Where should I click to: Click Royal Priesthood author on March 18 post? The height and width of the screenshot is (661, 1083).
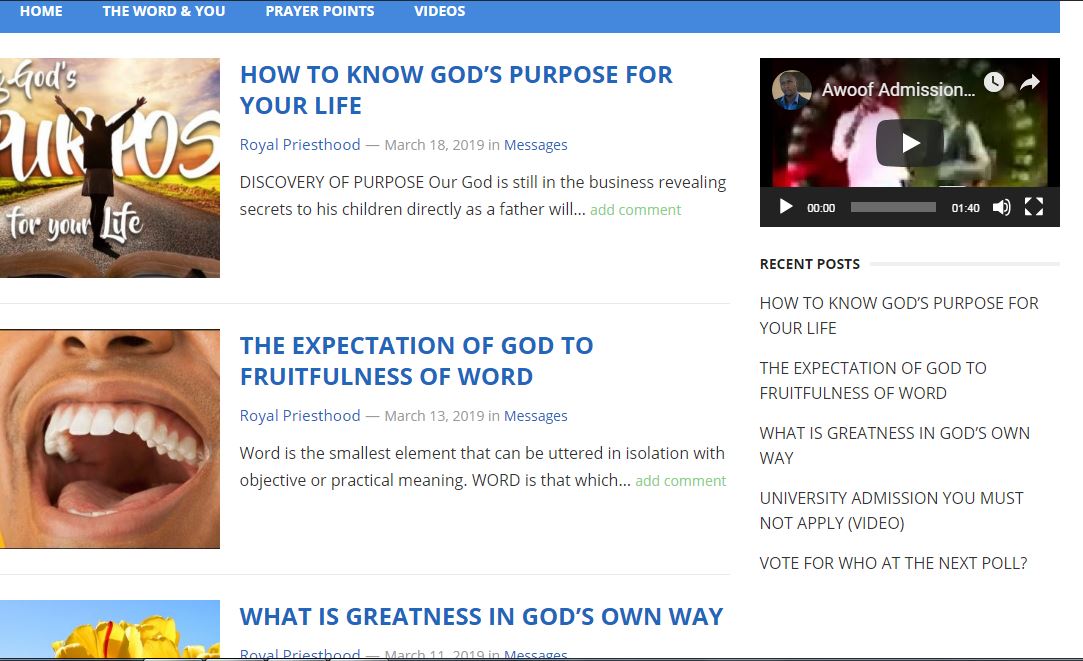[x=300, y=144]
